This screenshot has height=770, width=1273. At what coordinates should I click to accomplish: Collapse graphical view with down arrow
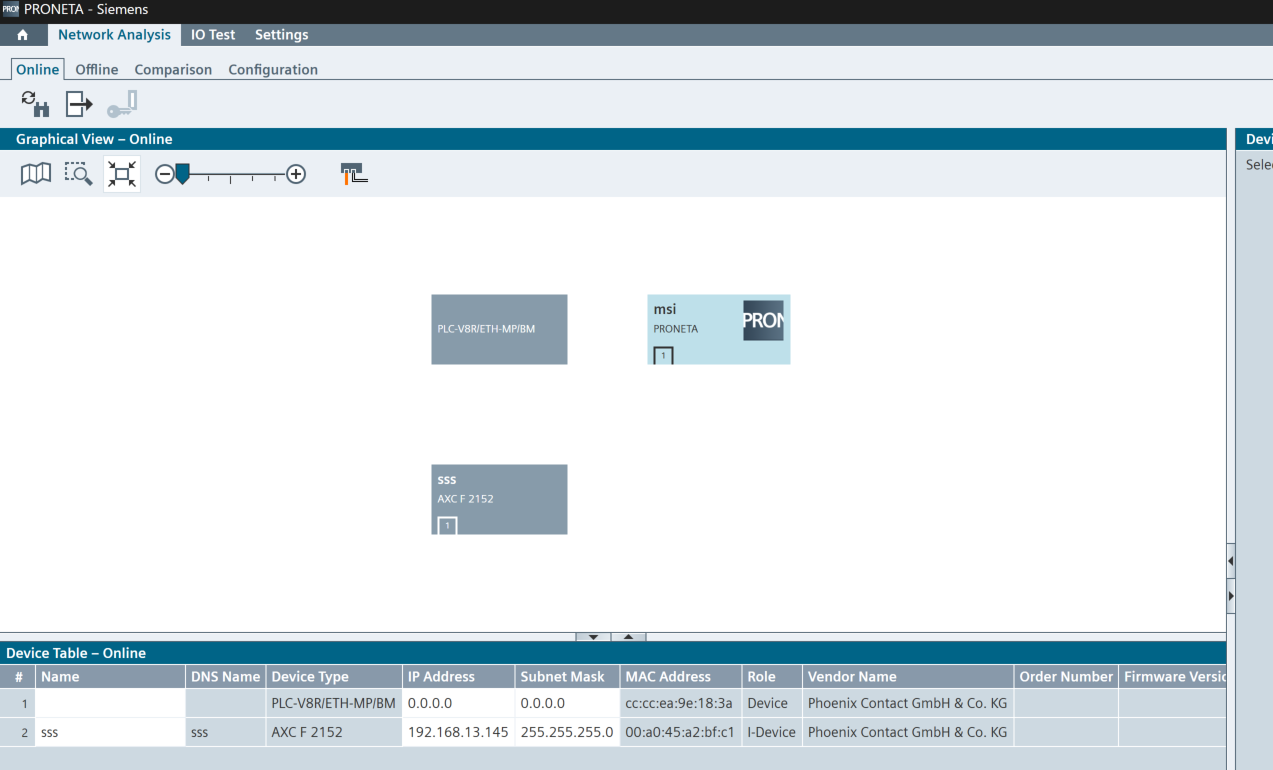click(593, 636)
